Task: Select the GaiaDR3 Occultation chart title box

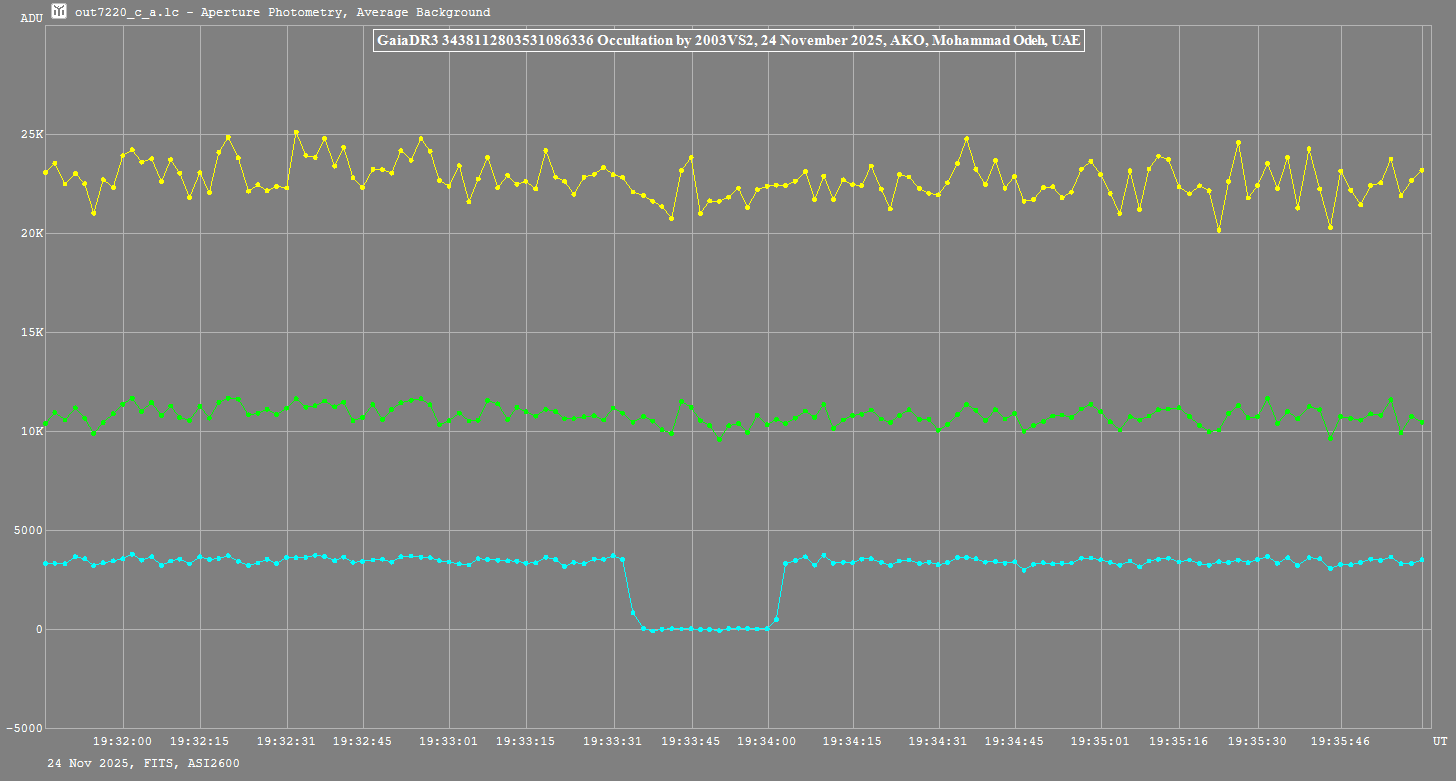Action: [x=728, y=41]
